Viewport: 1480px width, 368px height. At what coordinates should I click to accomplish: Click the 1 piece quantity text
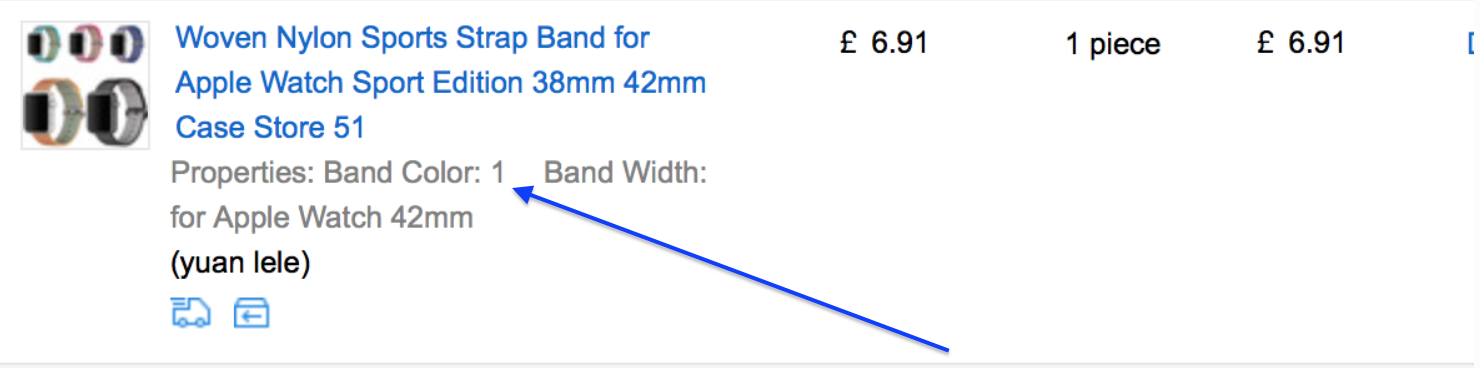point(1113,44)
